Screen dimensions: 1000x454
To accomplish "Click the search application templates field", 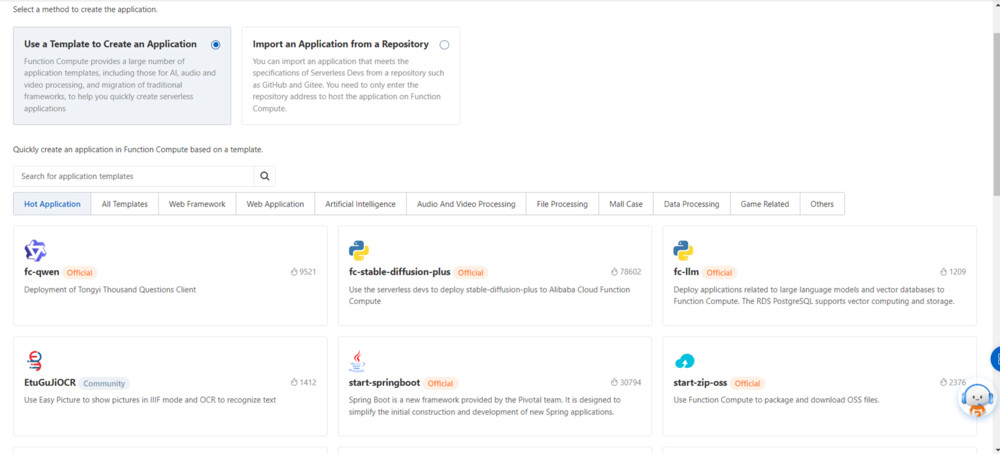I will click(133, 176).
